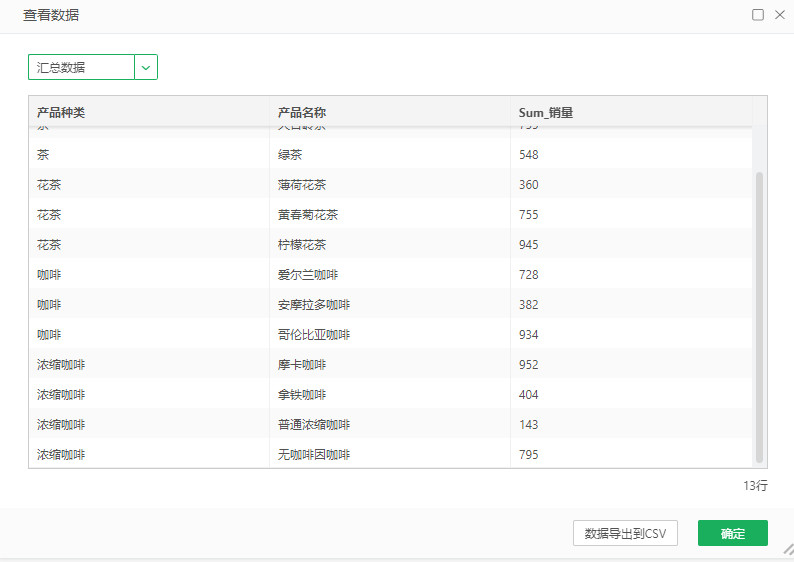Screen dimensions: 794x562
Task: Maximize the 查看数据 dialog window
Action: [x=758, y=15]
